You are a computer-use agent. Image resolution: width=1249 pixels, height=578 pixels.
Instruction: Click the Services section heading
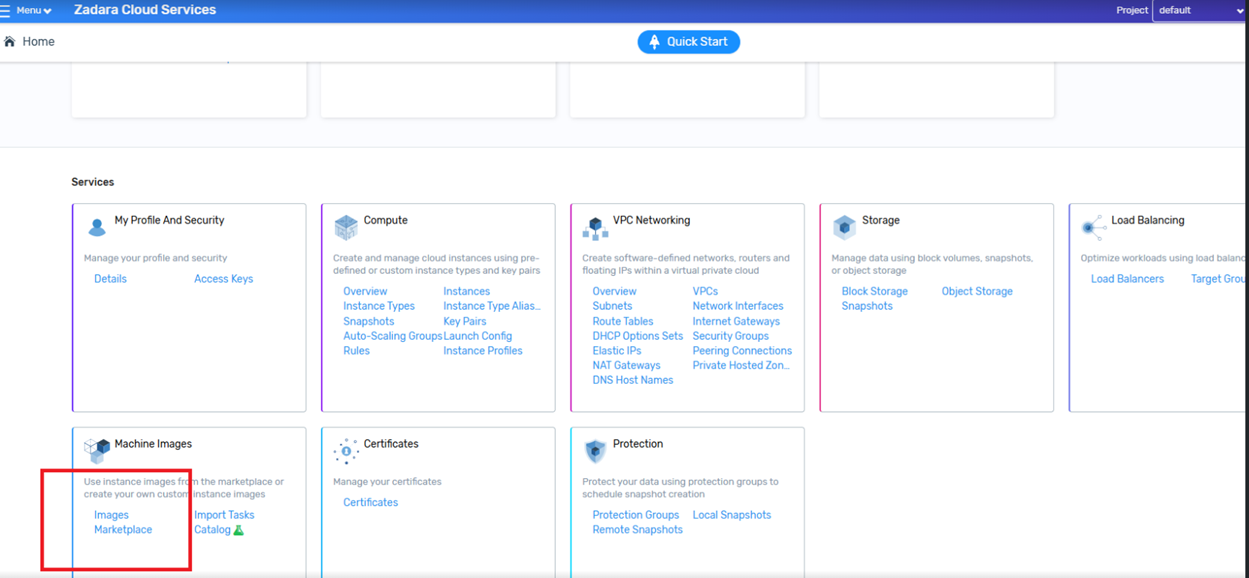point(93,182)
